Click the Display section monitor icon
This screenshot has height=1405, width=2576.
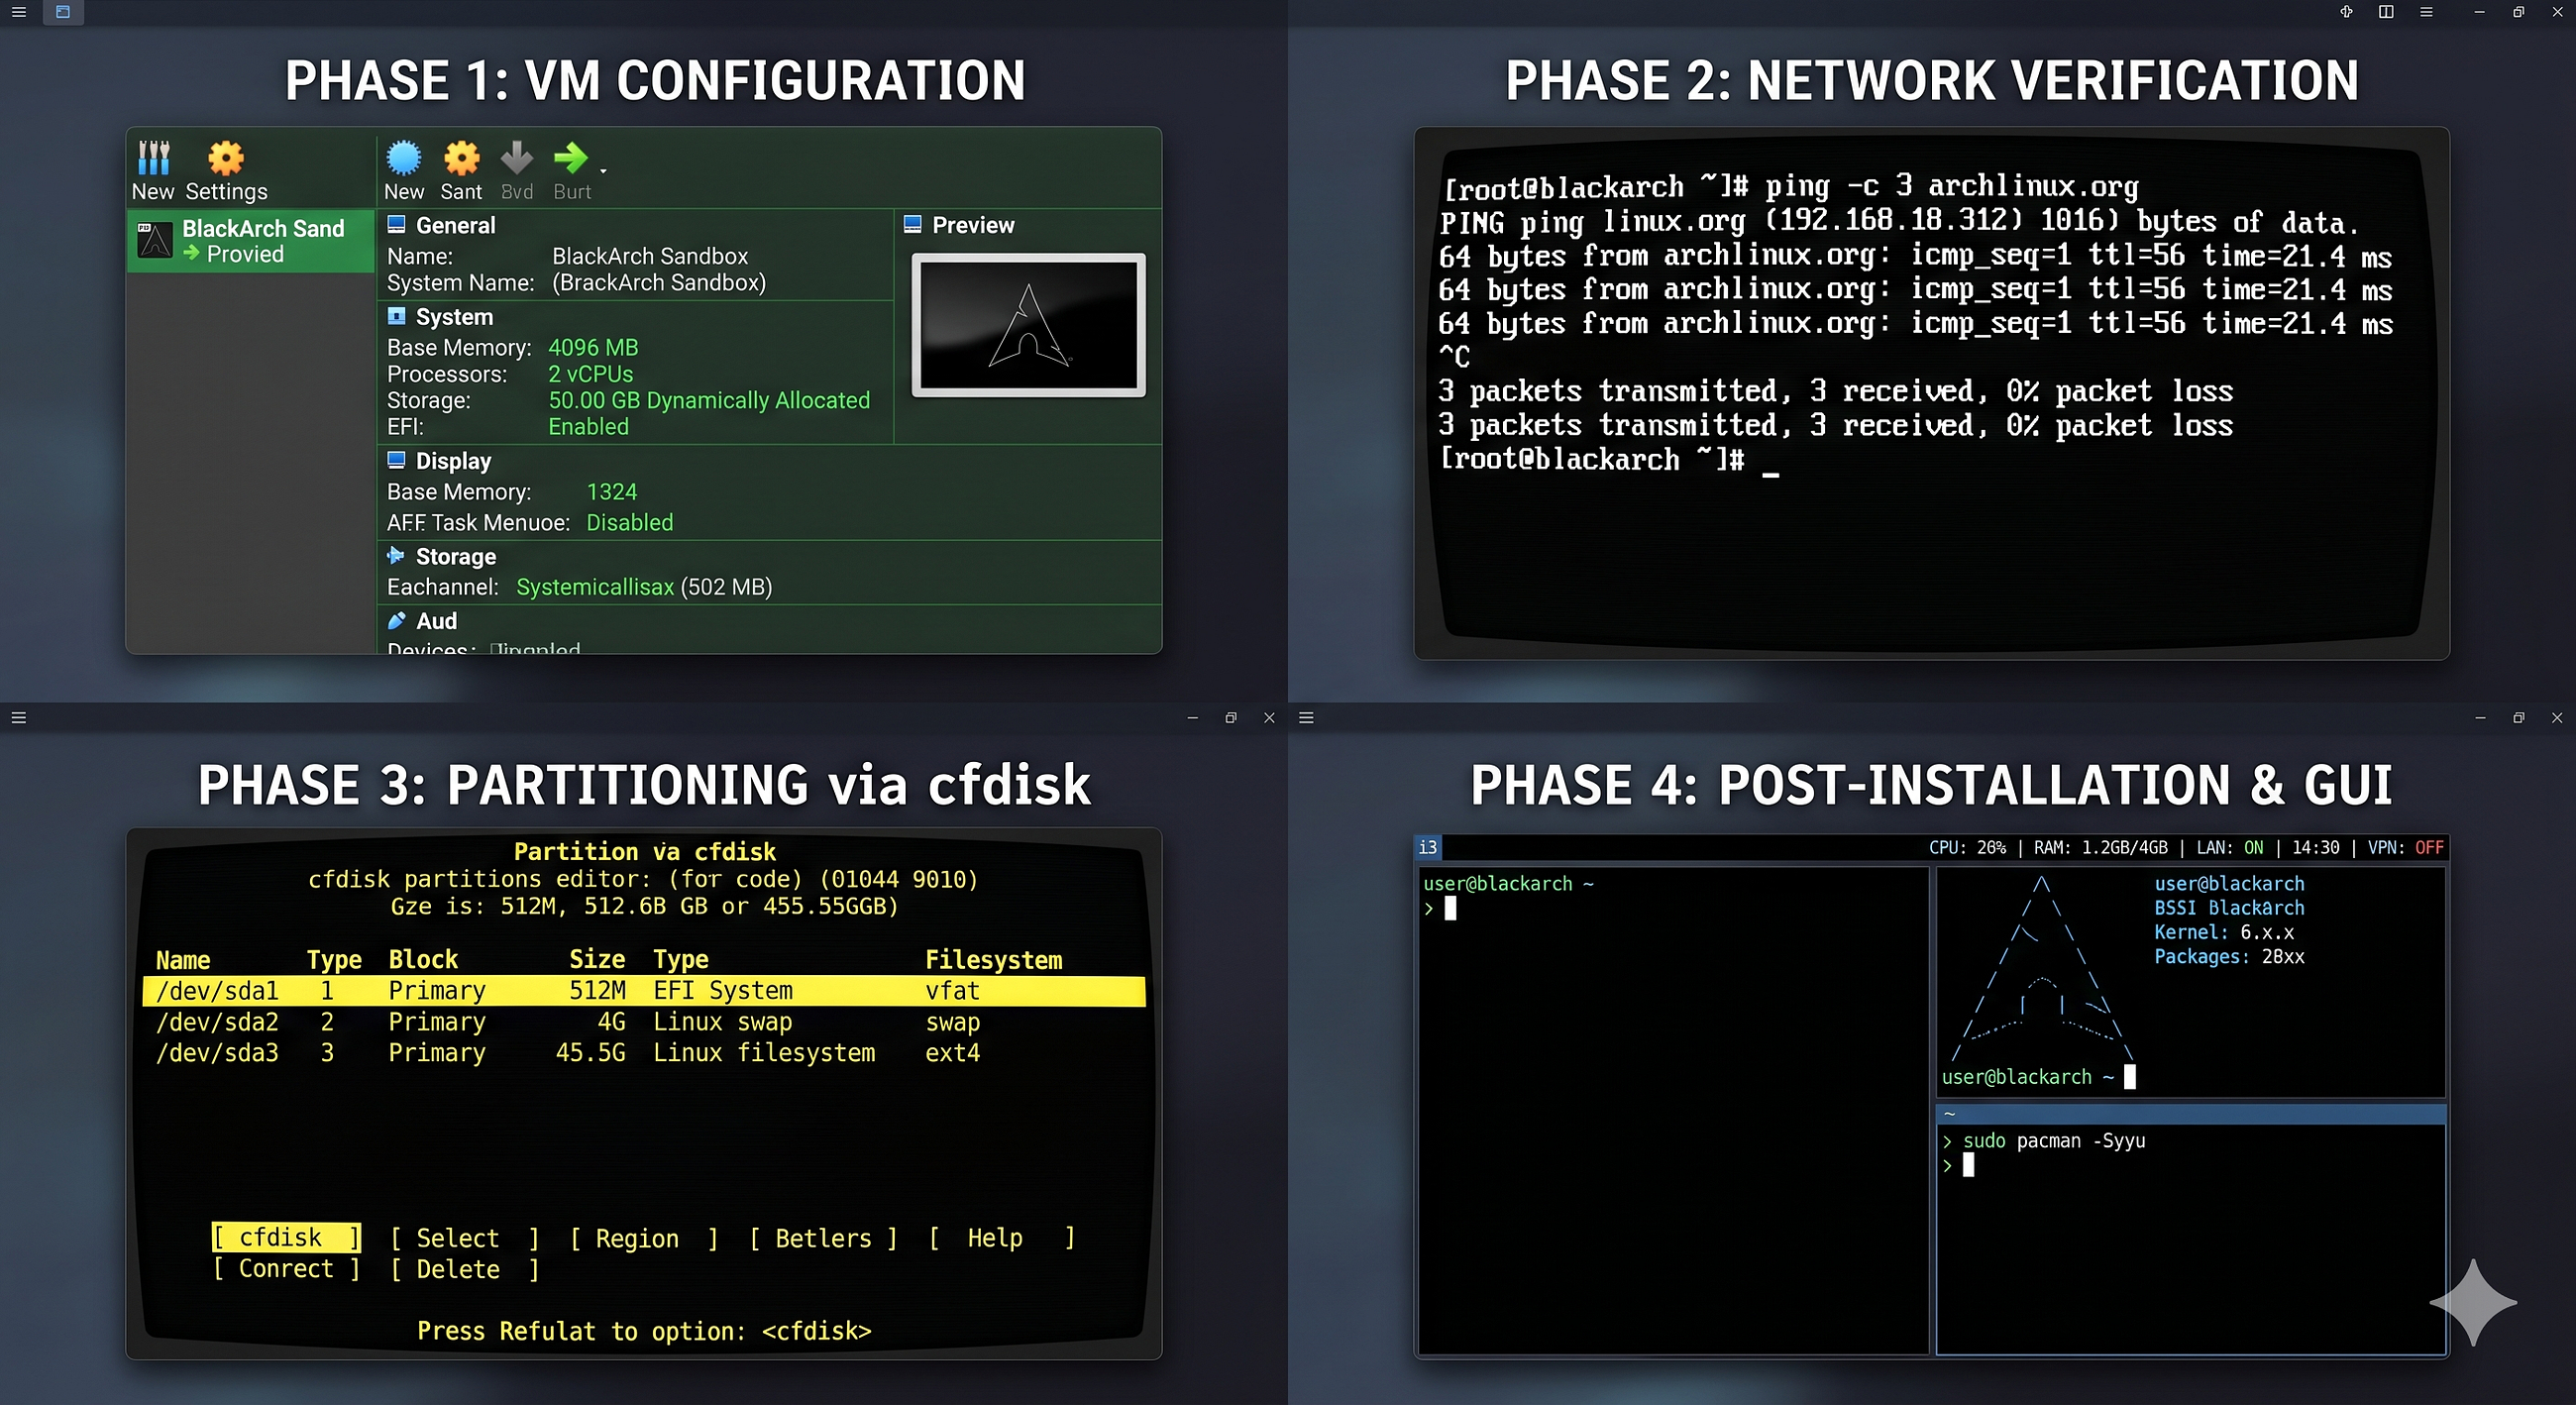click(396, 460)
